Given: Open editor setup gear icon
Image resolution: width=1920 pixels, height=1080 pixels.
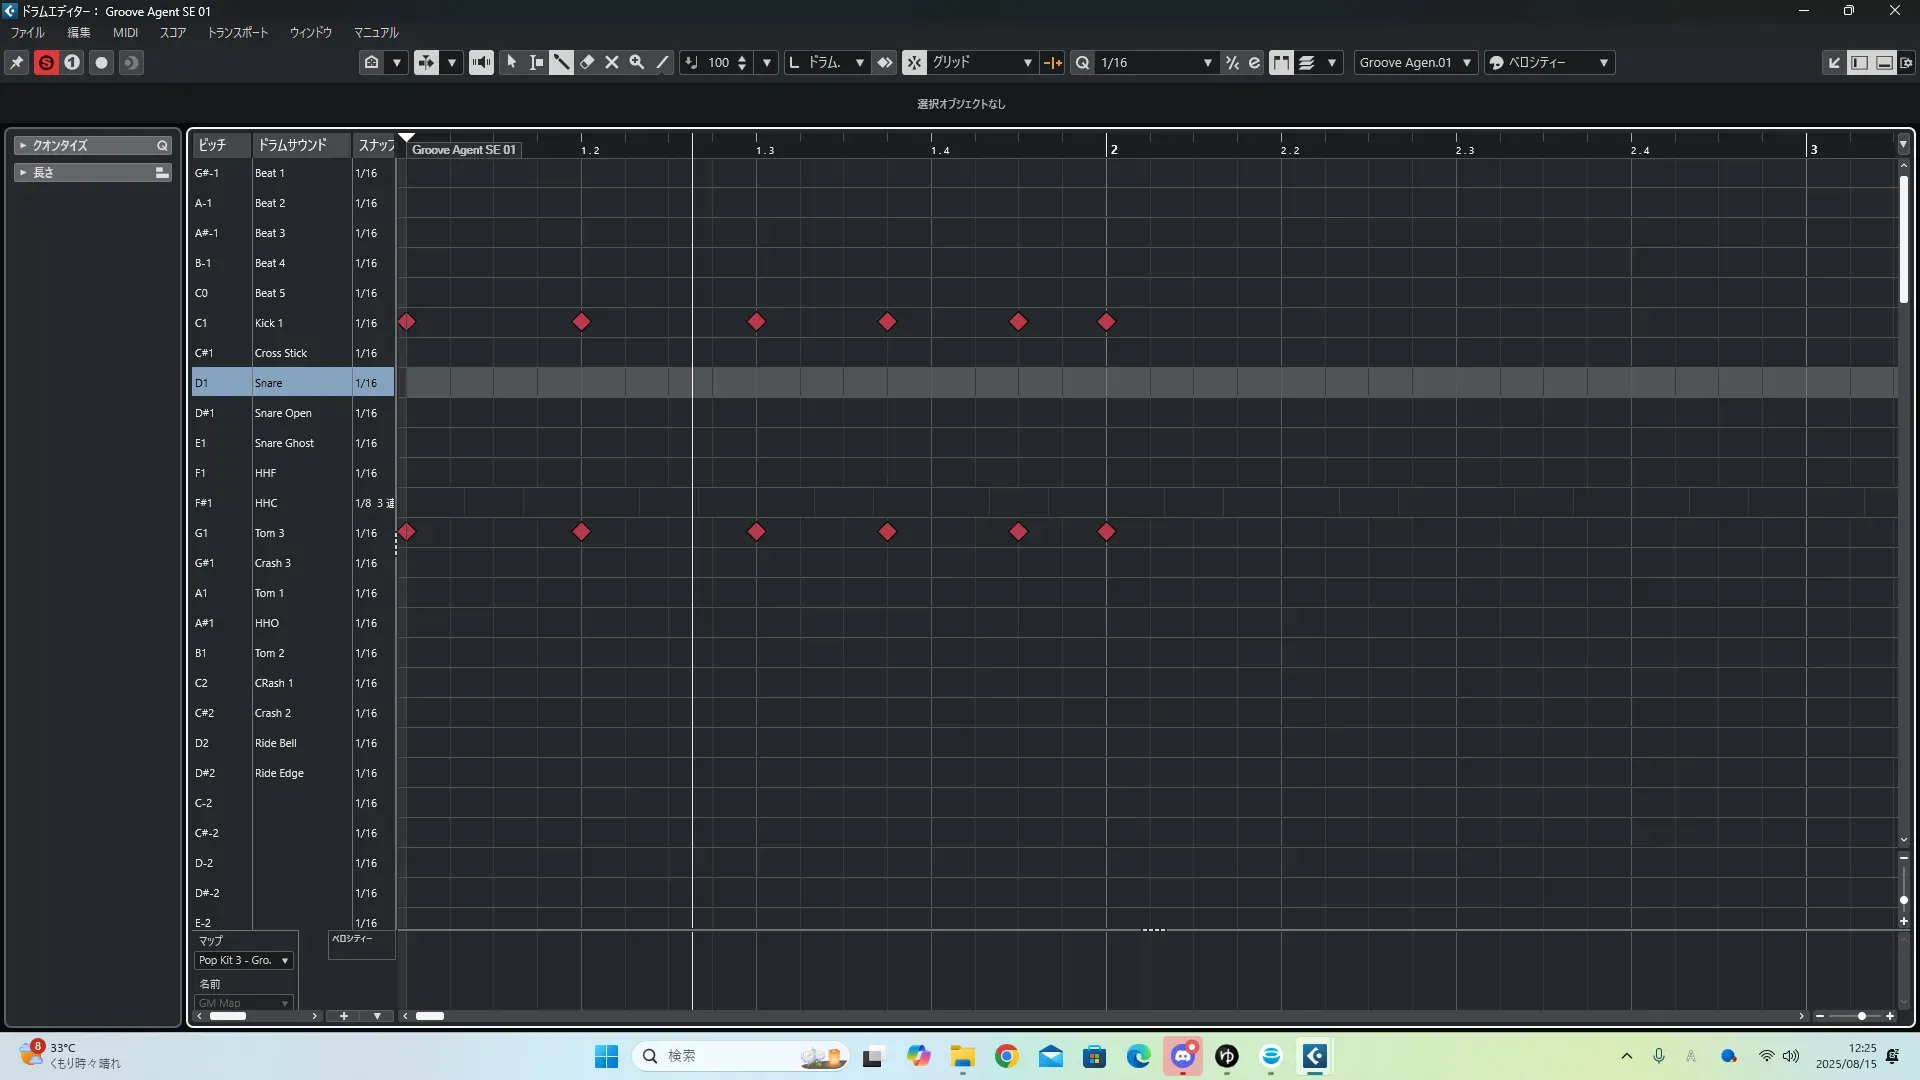Looking at the screenshot, I should [1907, 62].
